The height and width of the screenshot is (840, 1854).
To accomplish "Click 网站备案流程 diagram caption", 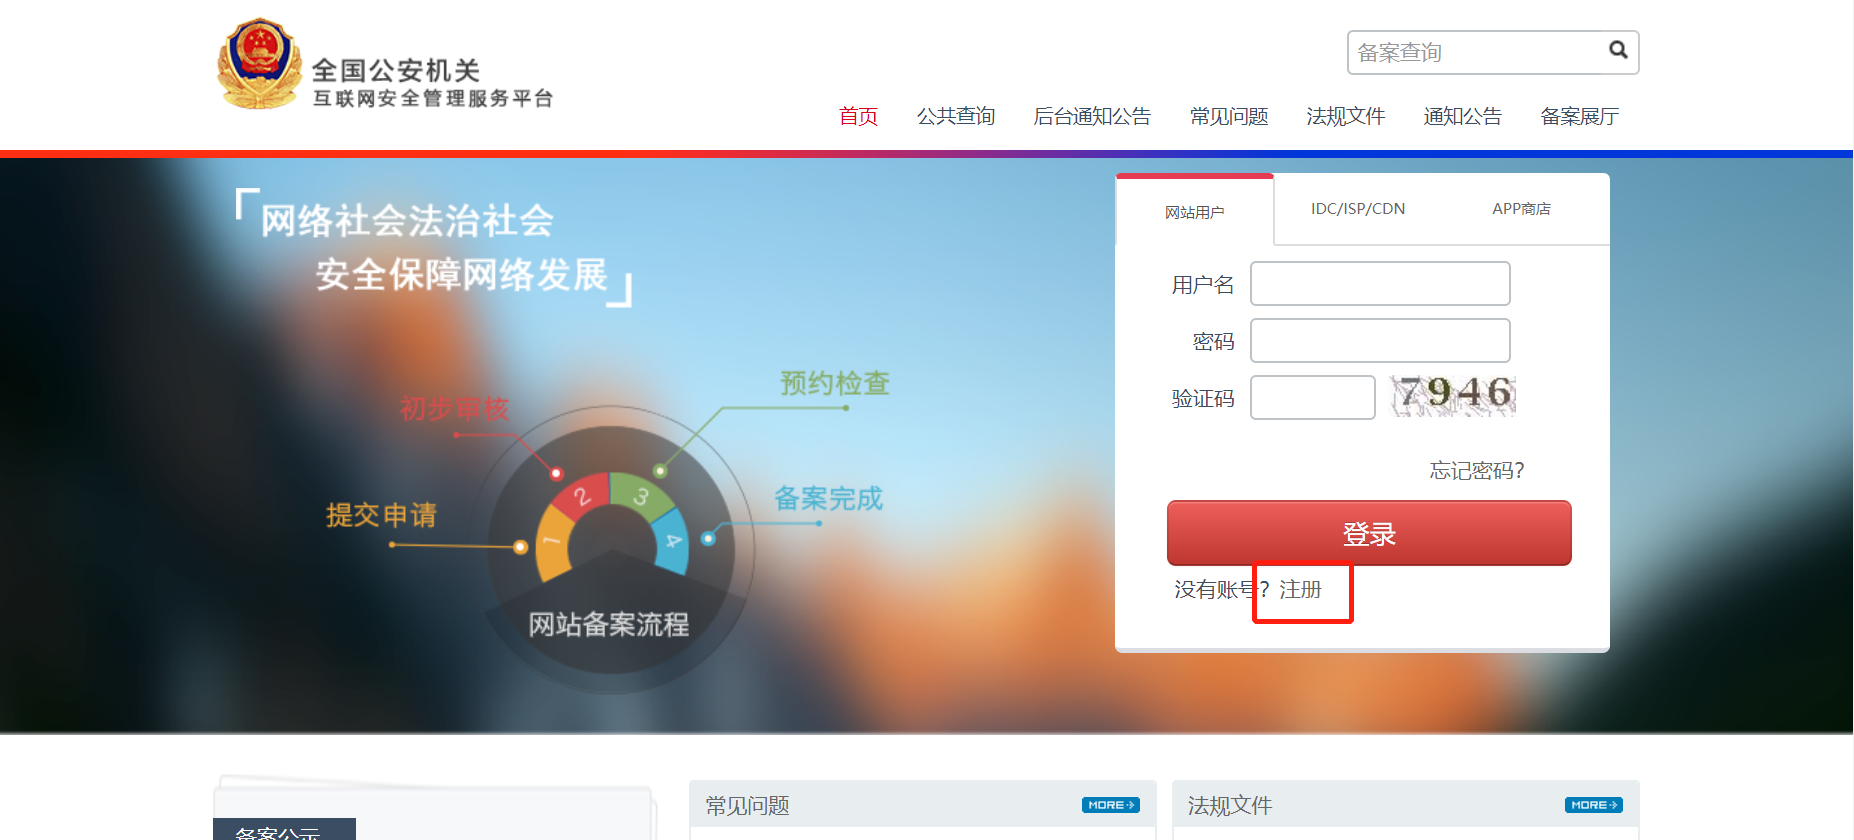I will (x=609, y=624).
